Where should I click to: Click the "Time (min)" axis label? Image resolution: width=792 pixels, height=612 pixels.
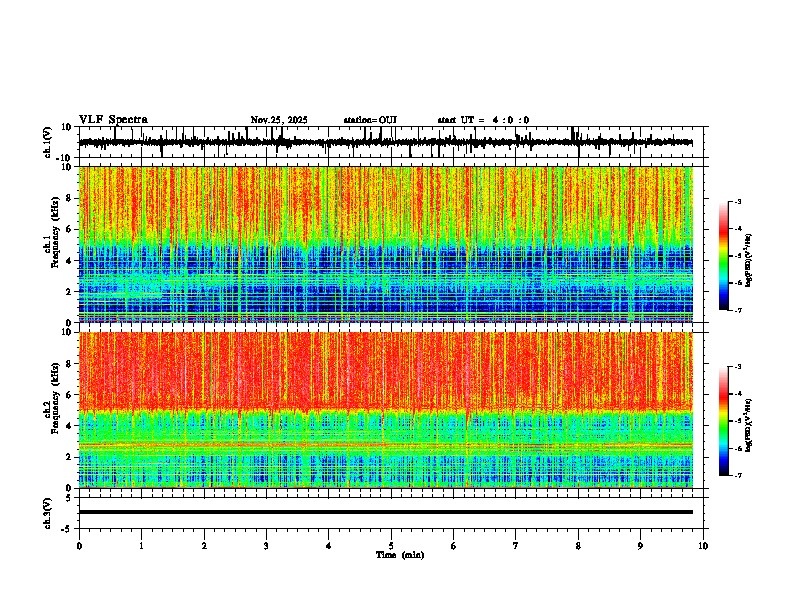(400, 555)
